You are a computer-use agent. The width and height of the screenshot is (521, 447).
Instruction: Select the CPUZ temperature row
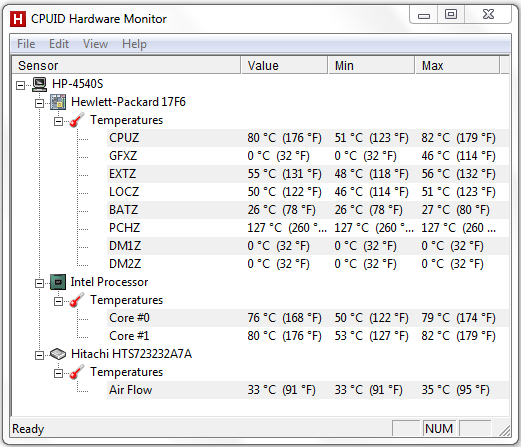tap(307, 138)
